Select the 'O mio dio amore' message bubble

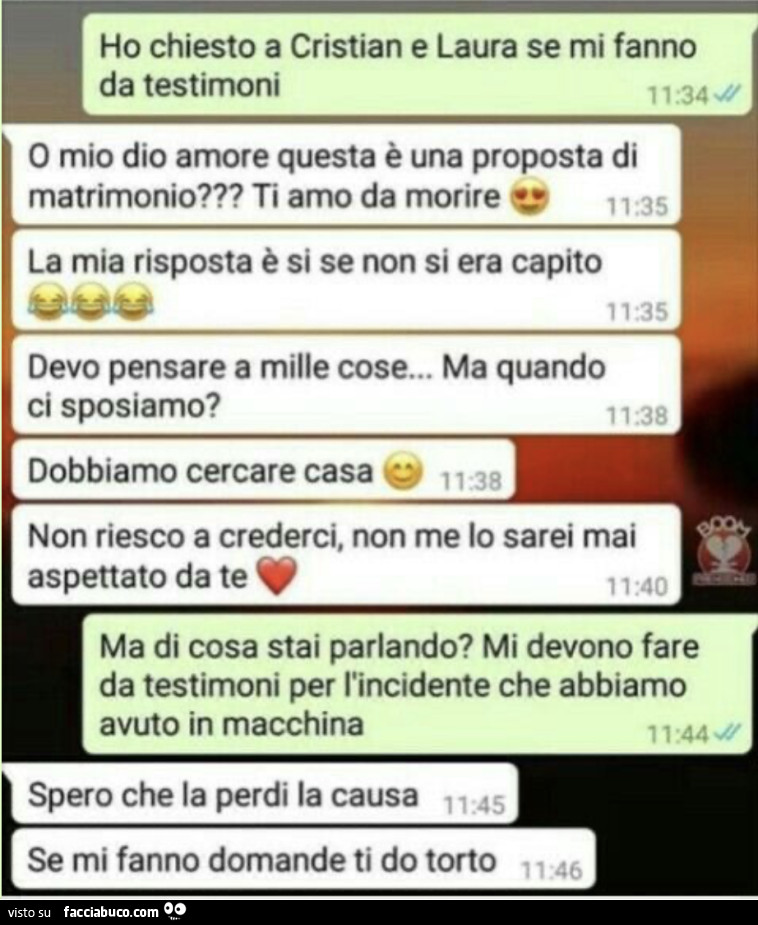coord(346,175)
